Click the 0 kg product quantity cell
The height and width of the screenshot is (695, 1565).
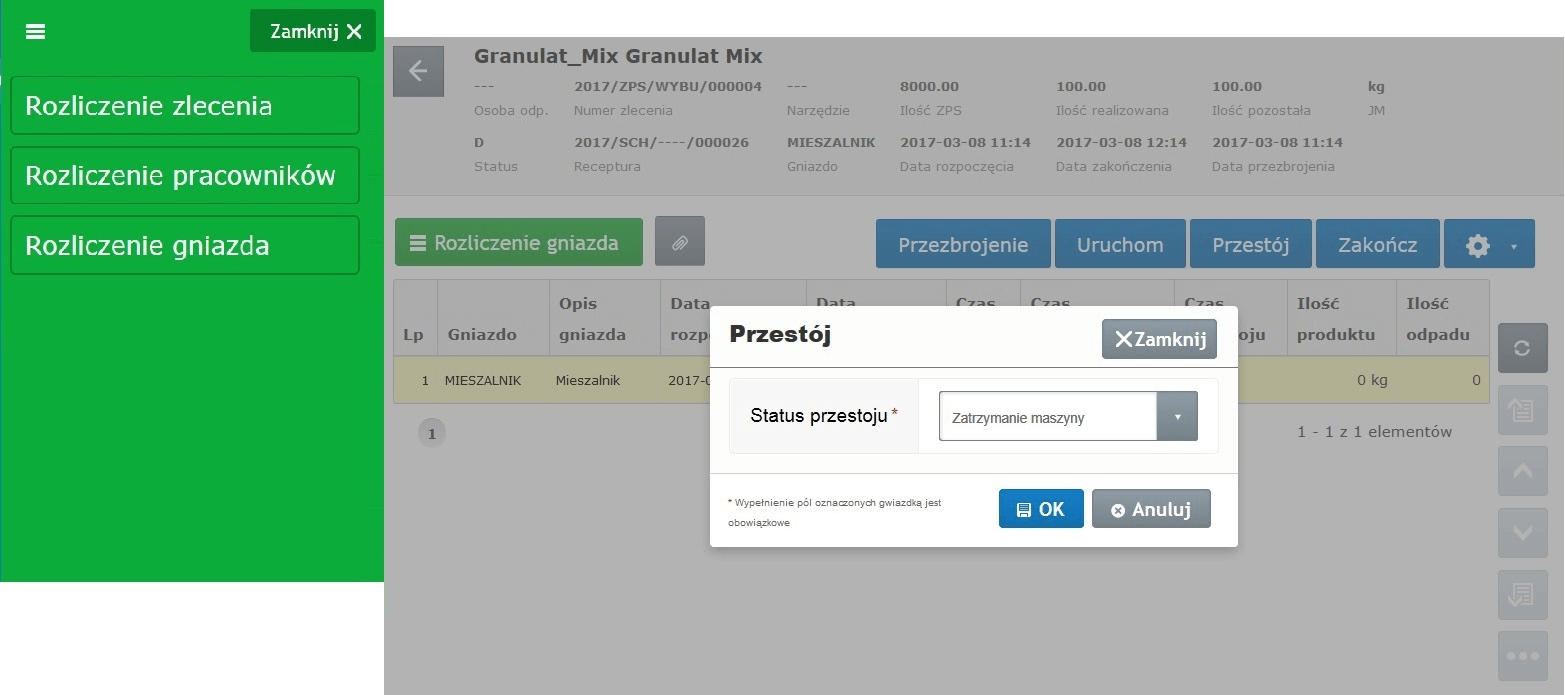click(1341, 380)
